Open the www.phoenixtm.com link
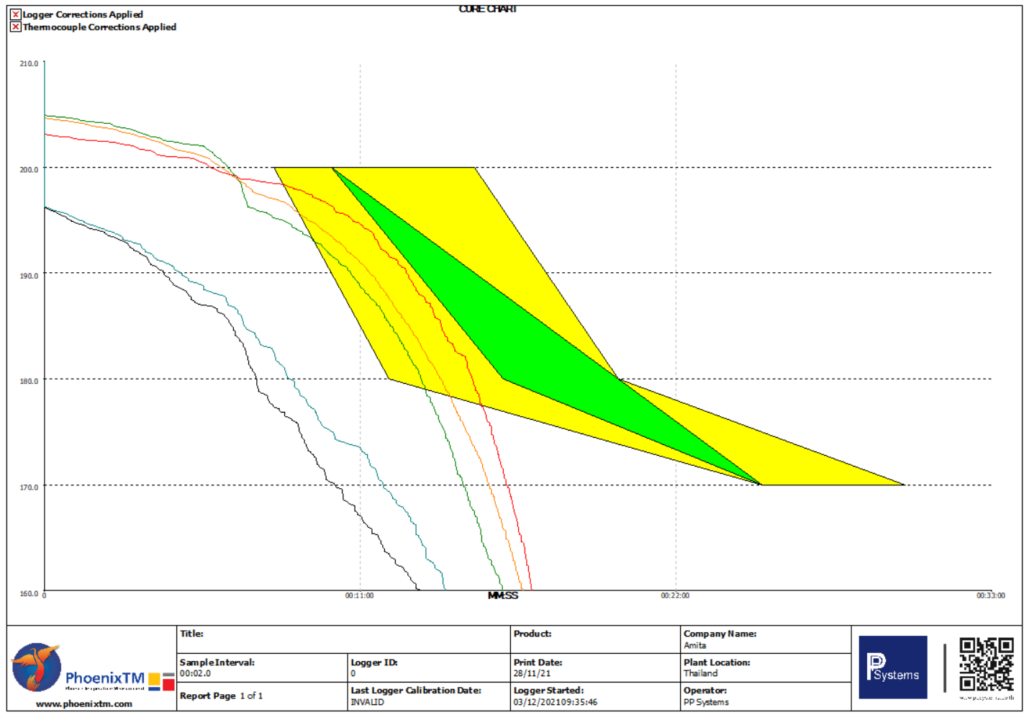The width and height of the screenshot is (1024, 715). pos(83,703)
